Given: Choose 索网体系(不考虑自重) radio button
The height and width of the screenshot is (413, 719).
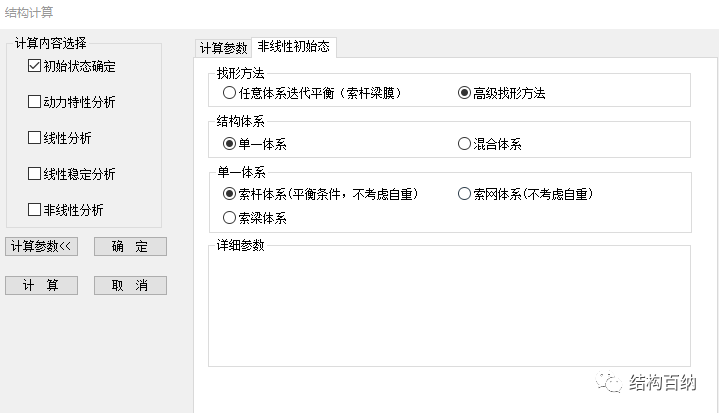Looking at the screenshot, I should tap(464, 194).
